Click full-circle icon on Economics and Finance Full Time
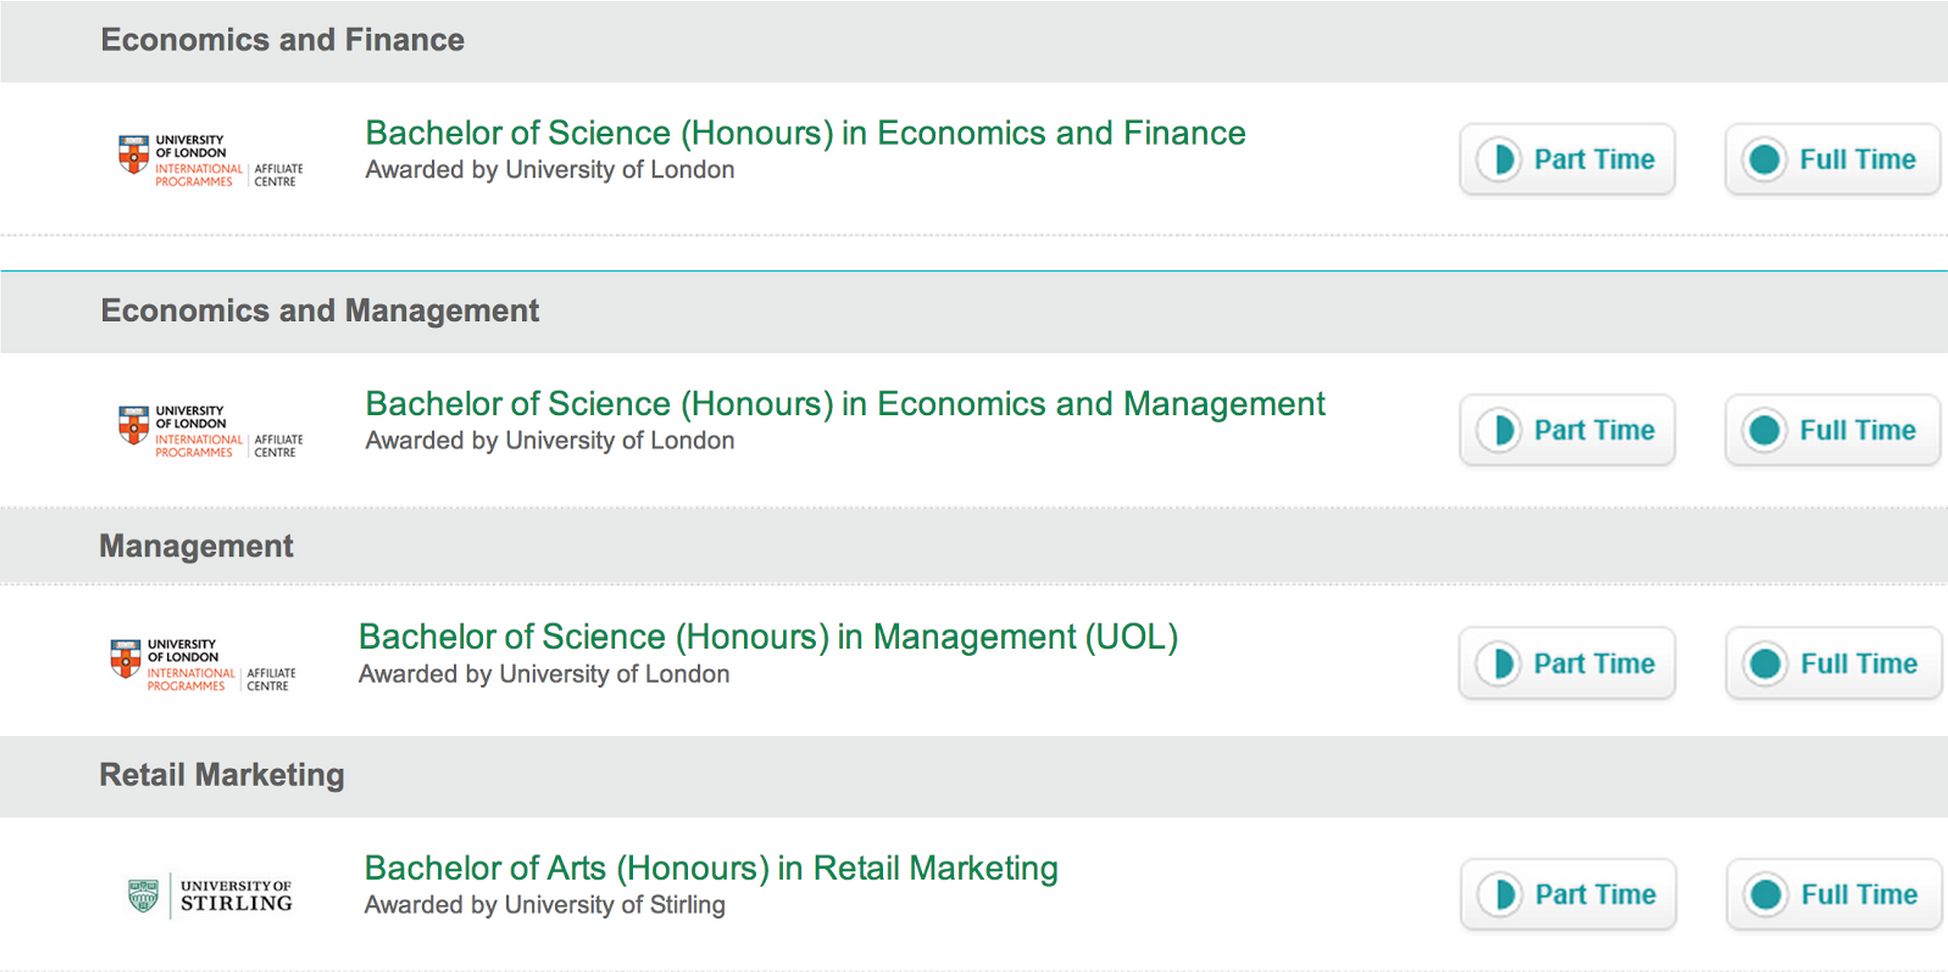The width and height of the screenshot is (1948, 972). [x=1765, y=159]
